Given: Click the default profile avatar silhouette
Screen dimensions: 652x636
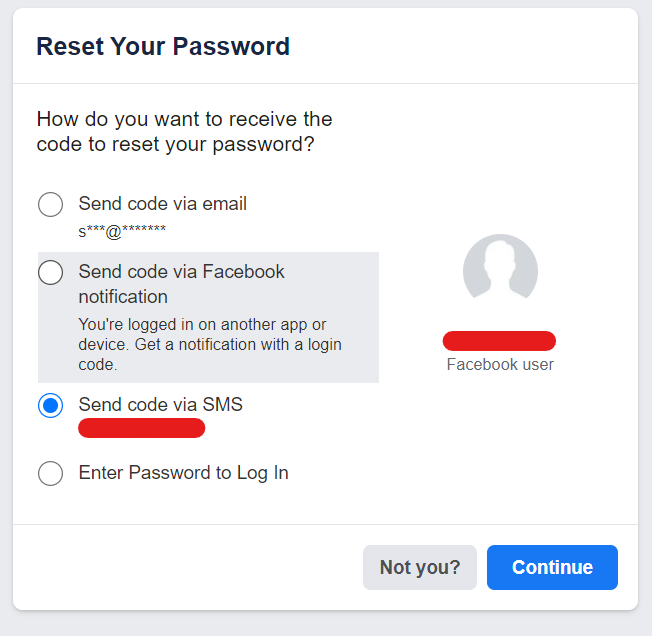Looking at the screenshot, I should pyautogui.click(x=500, y=270).
